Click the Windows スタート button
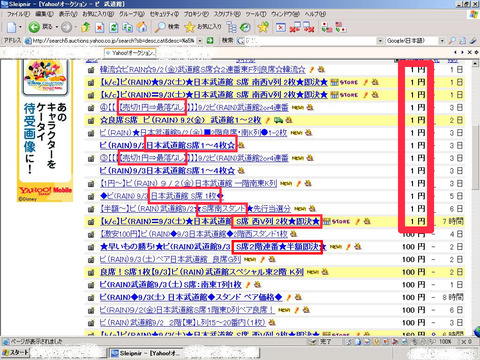 [x=15, y=353]
